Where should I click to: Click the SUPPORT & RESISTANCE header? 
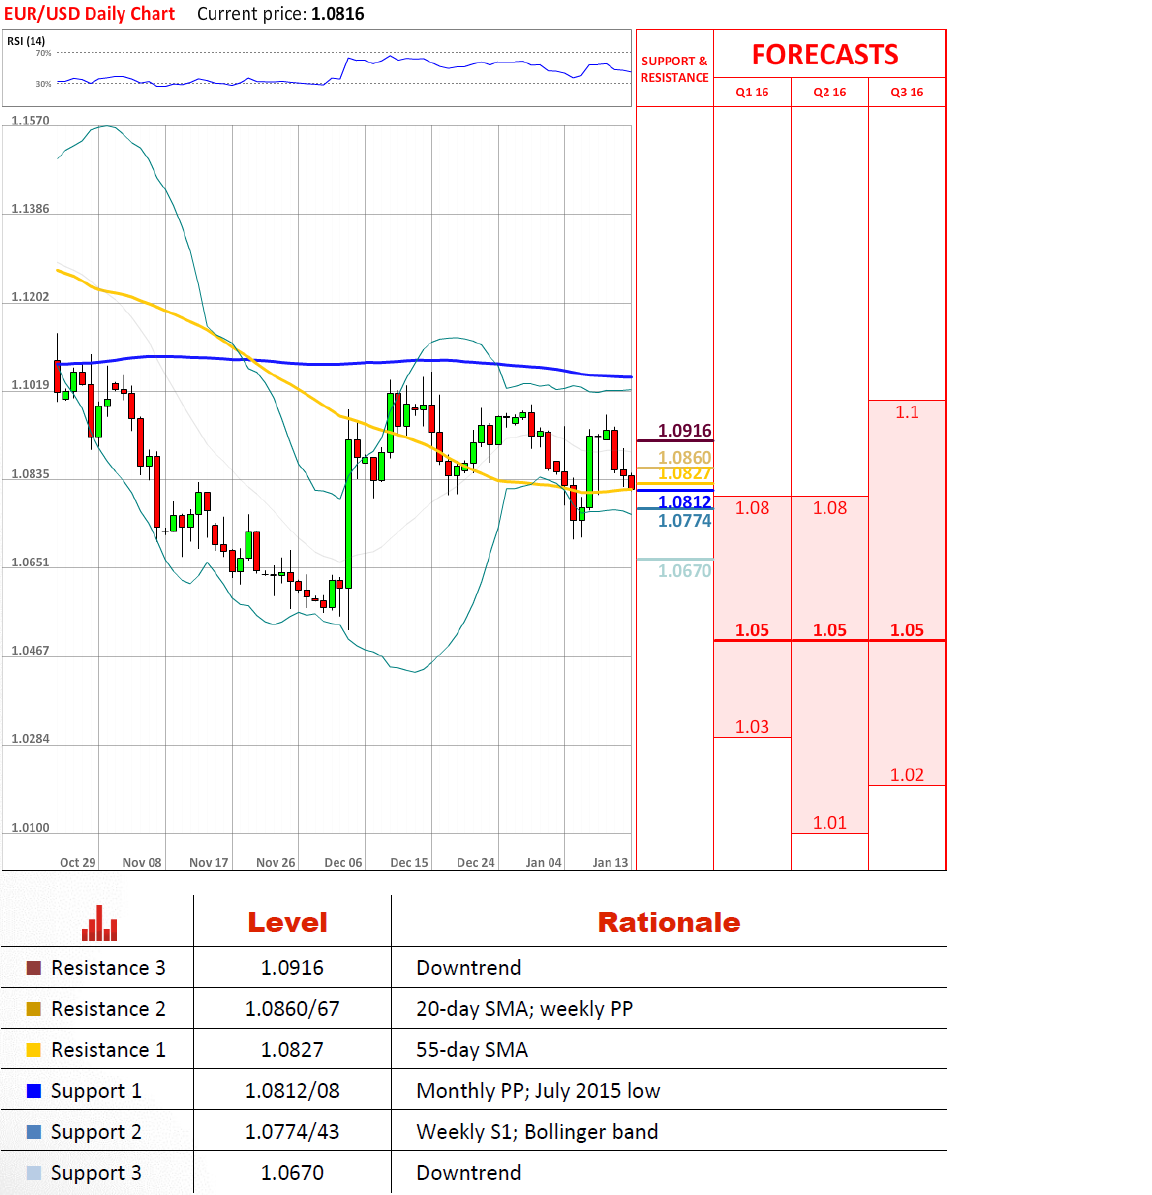pos(674,69)
